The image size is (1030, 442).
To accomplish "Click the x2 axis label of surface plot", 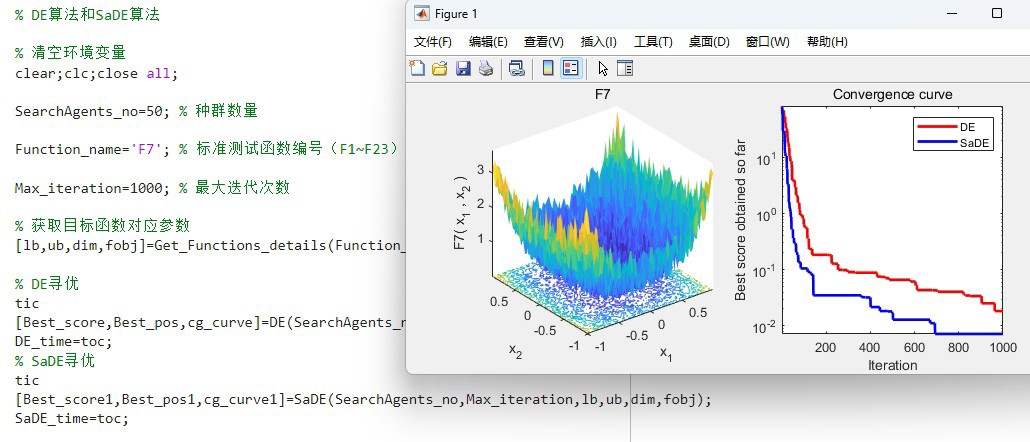I will point(516,351).
